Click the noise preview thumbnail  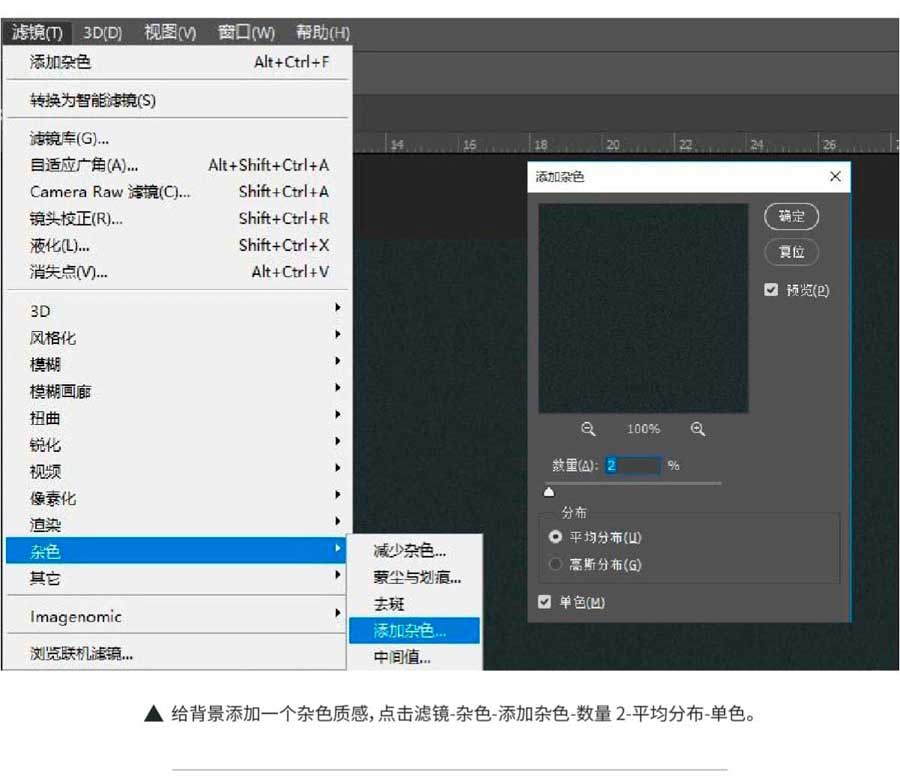643,308
